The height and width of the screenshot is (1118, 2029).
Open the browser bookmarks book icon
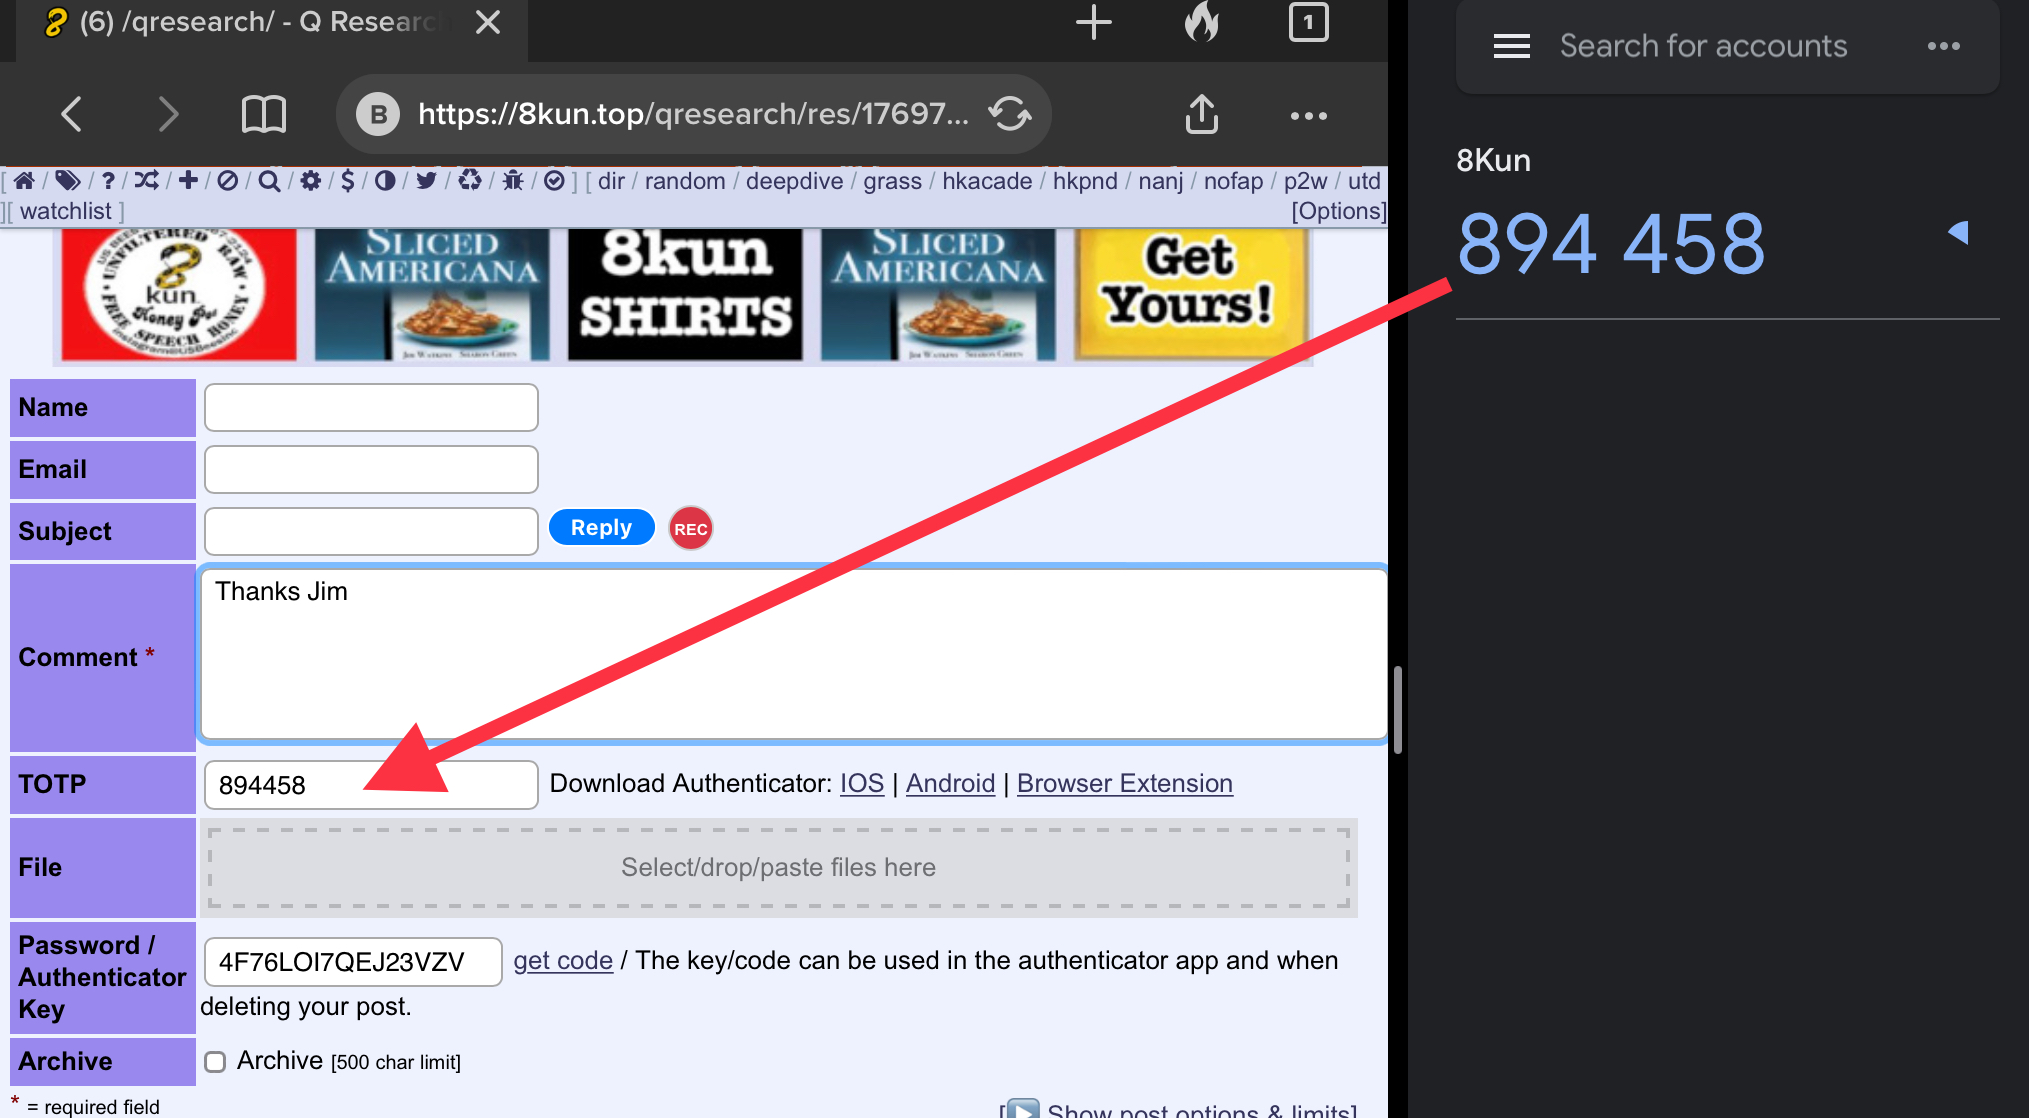264,115
